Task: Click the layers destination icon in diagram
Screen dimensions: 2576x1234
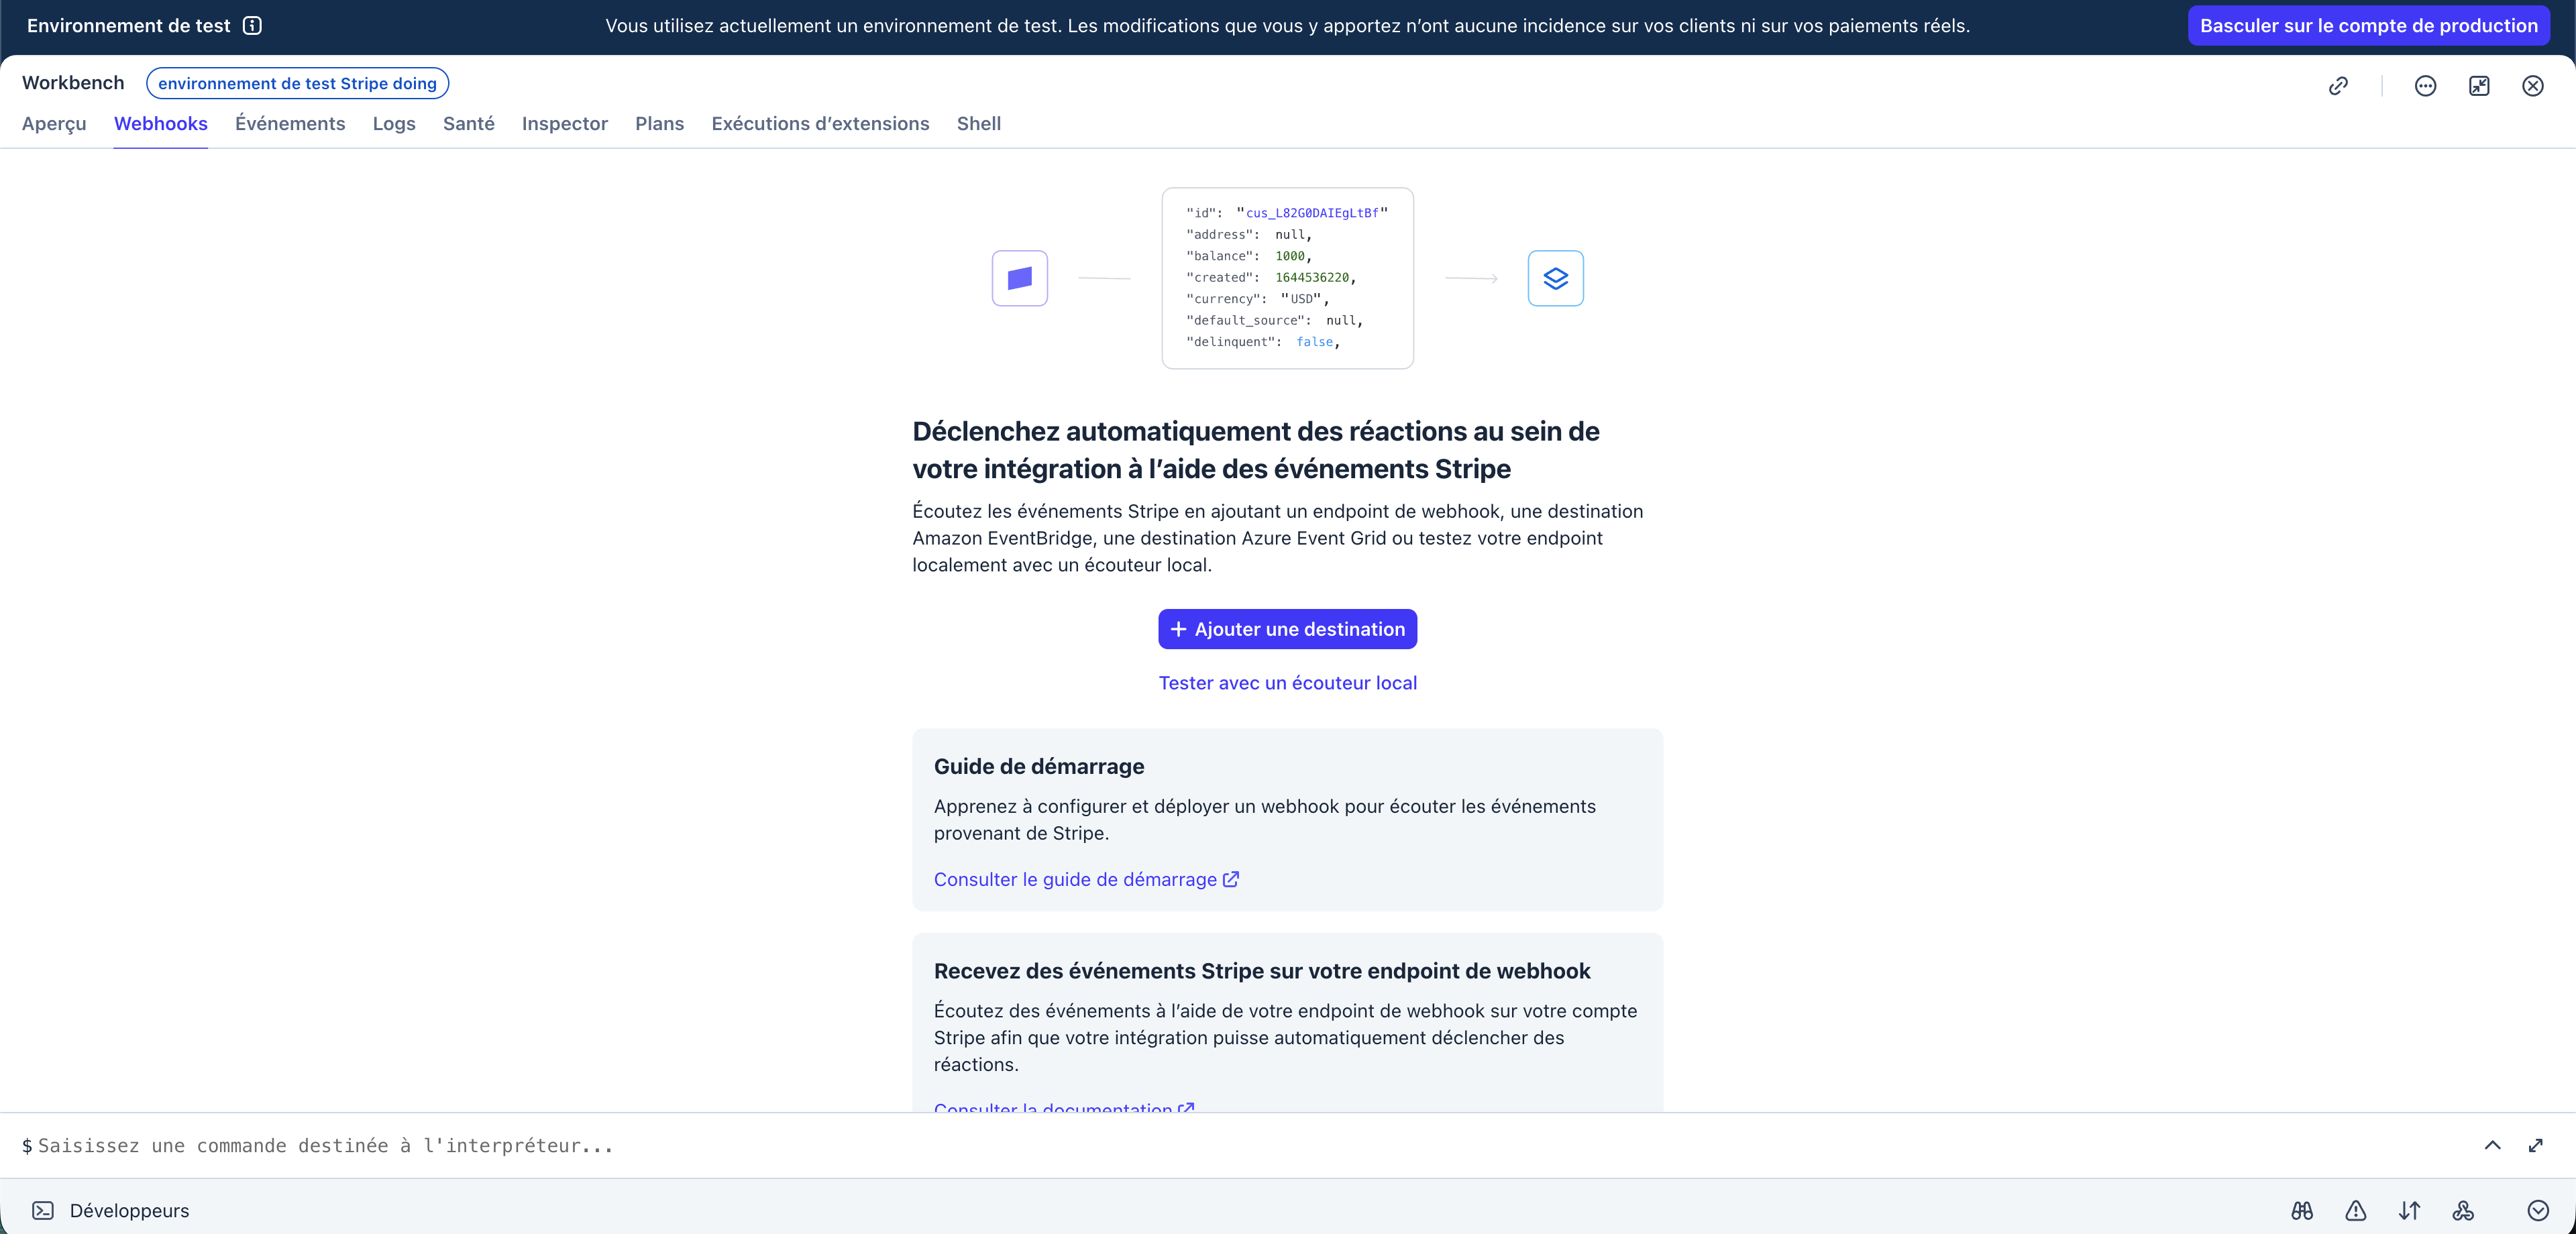Action: [1556, 278]
